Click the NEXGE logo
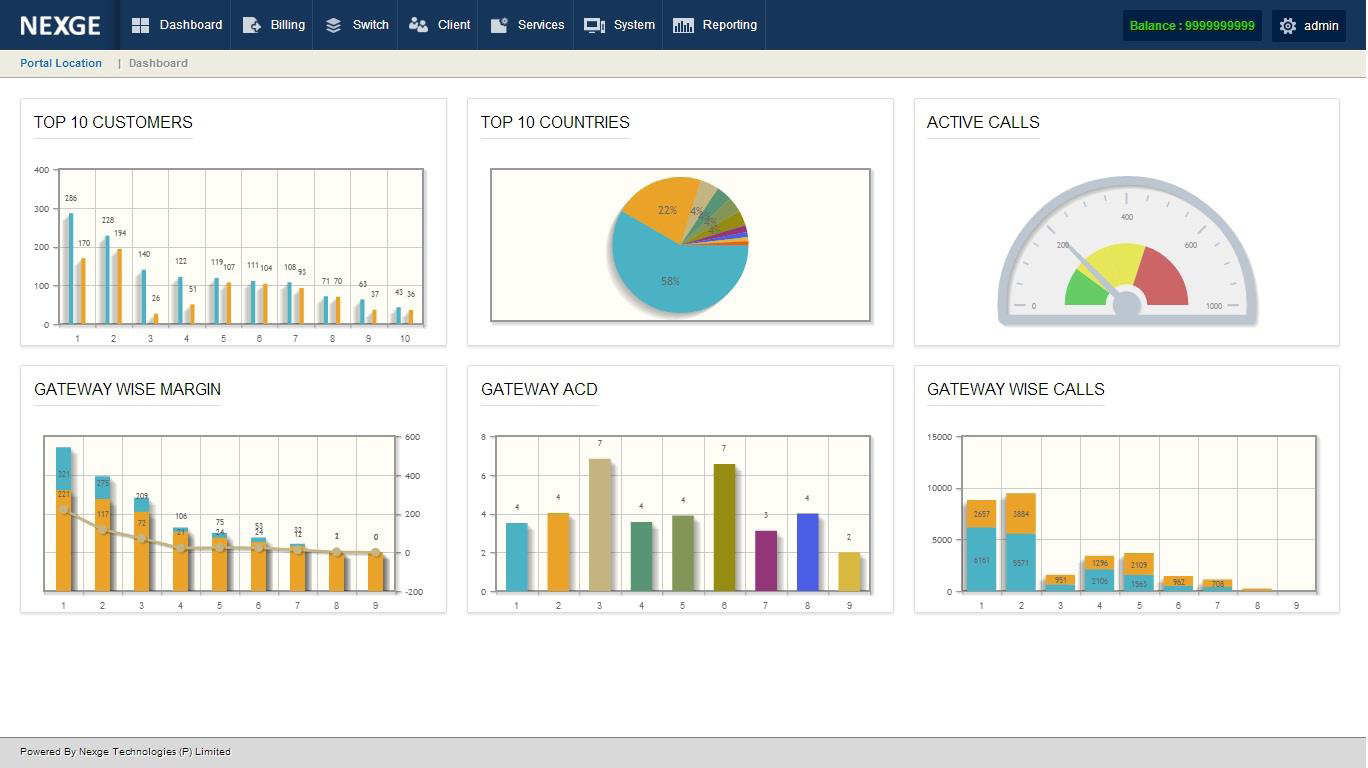The image size is (1368, 768). coord(60,25)
